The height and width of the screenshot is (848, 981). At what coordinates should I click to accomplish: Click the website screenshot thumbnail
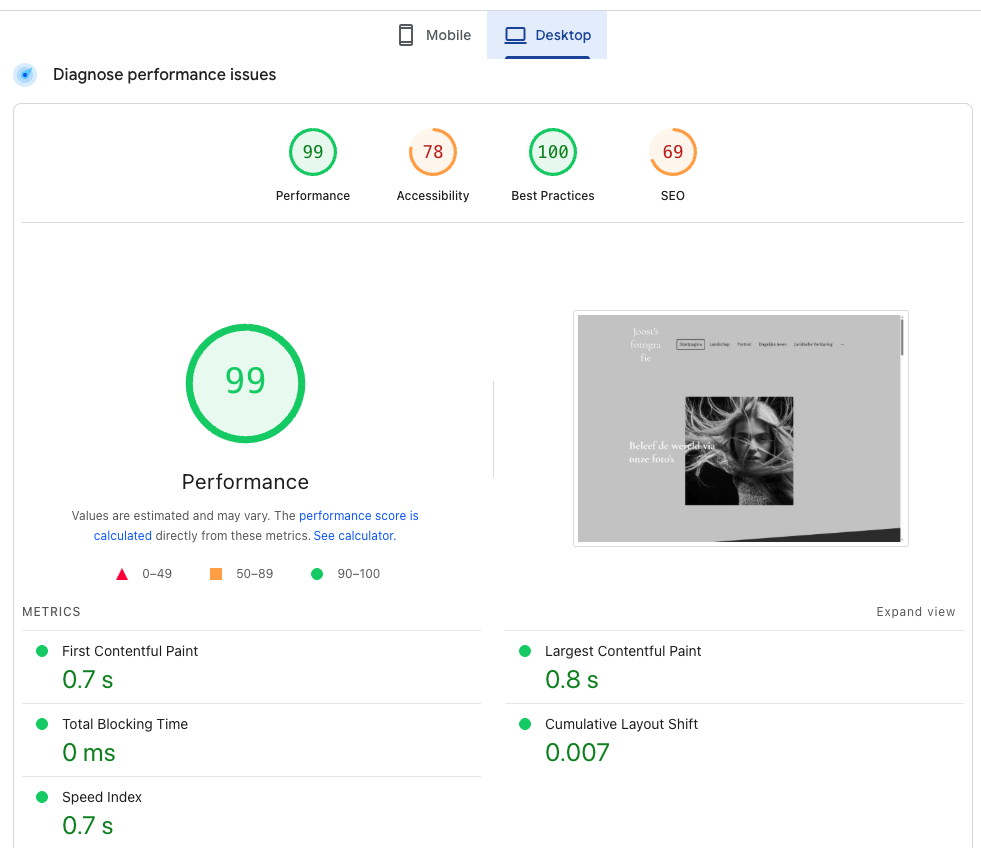[740, 428]
